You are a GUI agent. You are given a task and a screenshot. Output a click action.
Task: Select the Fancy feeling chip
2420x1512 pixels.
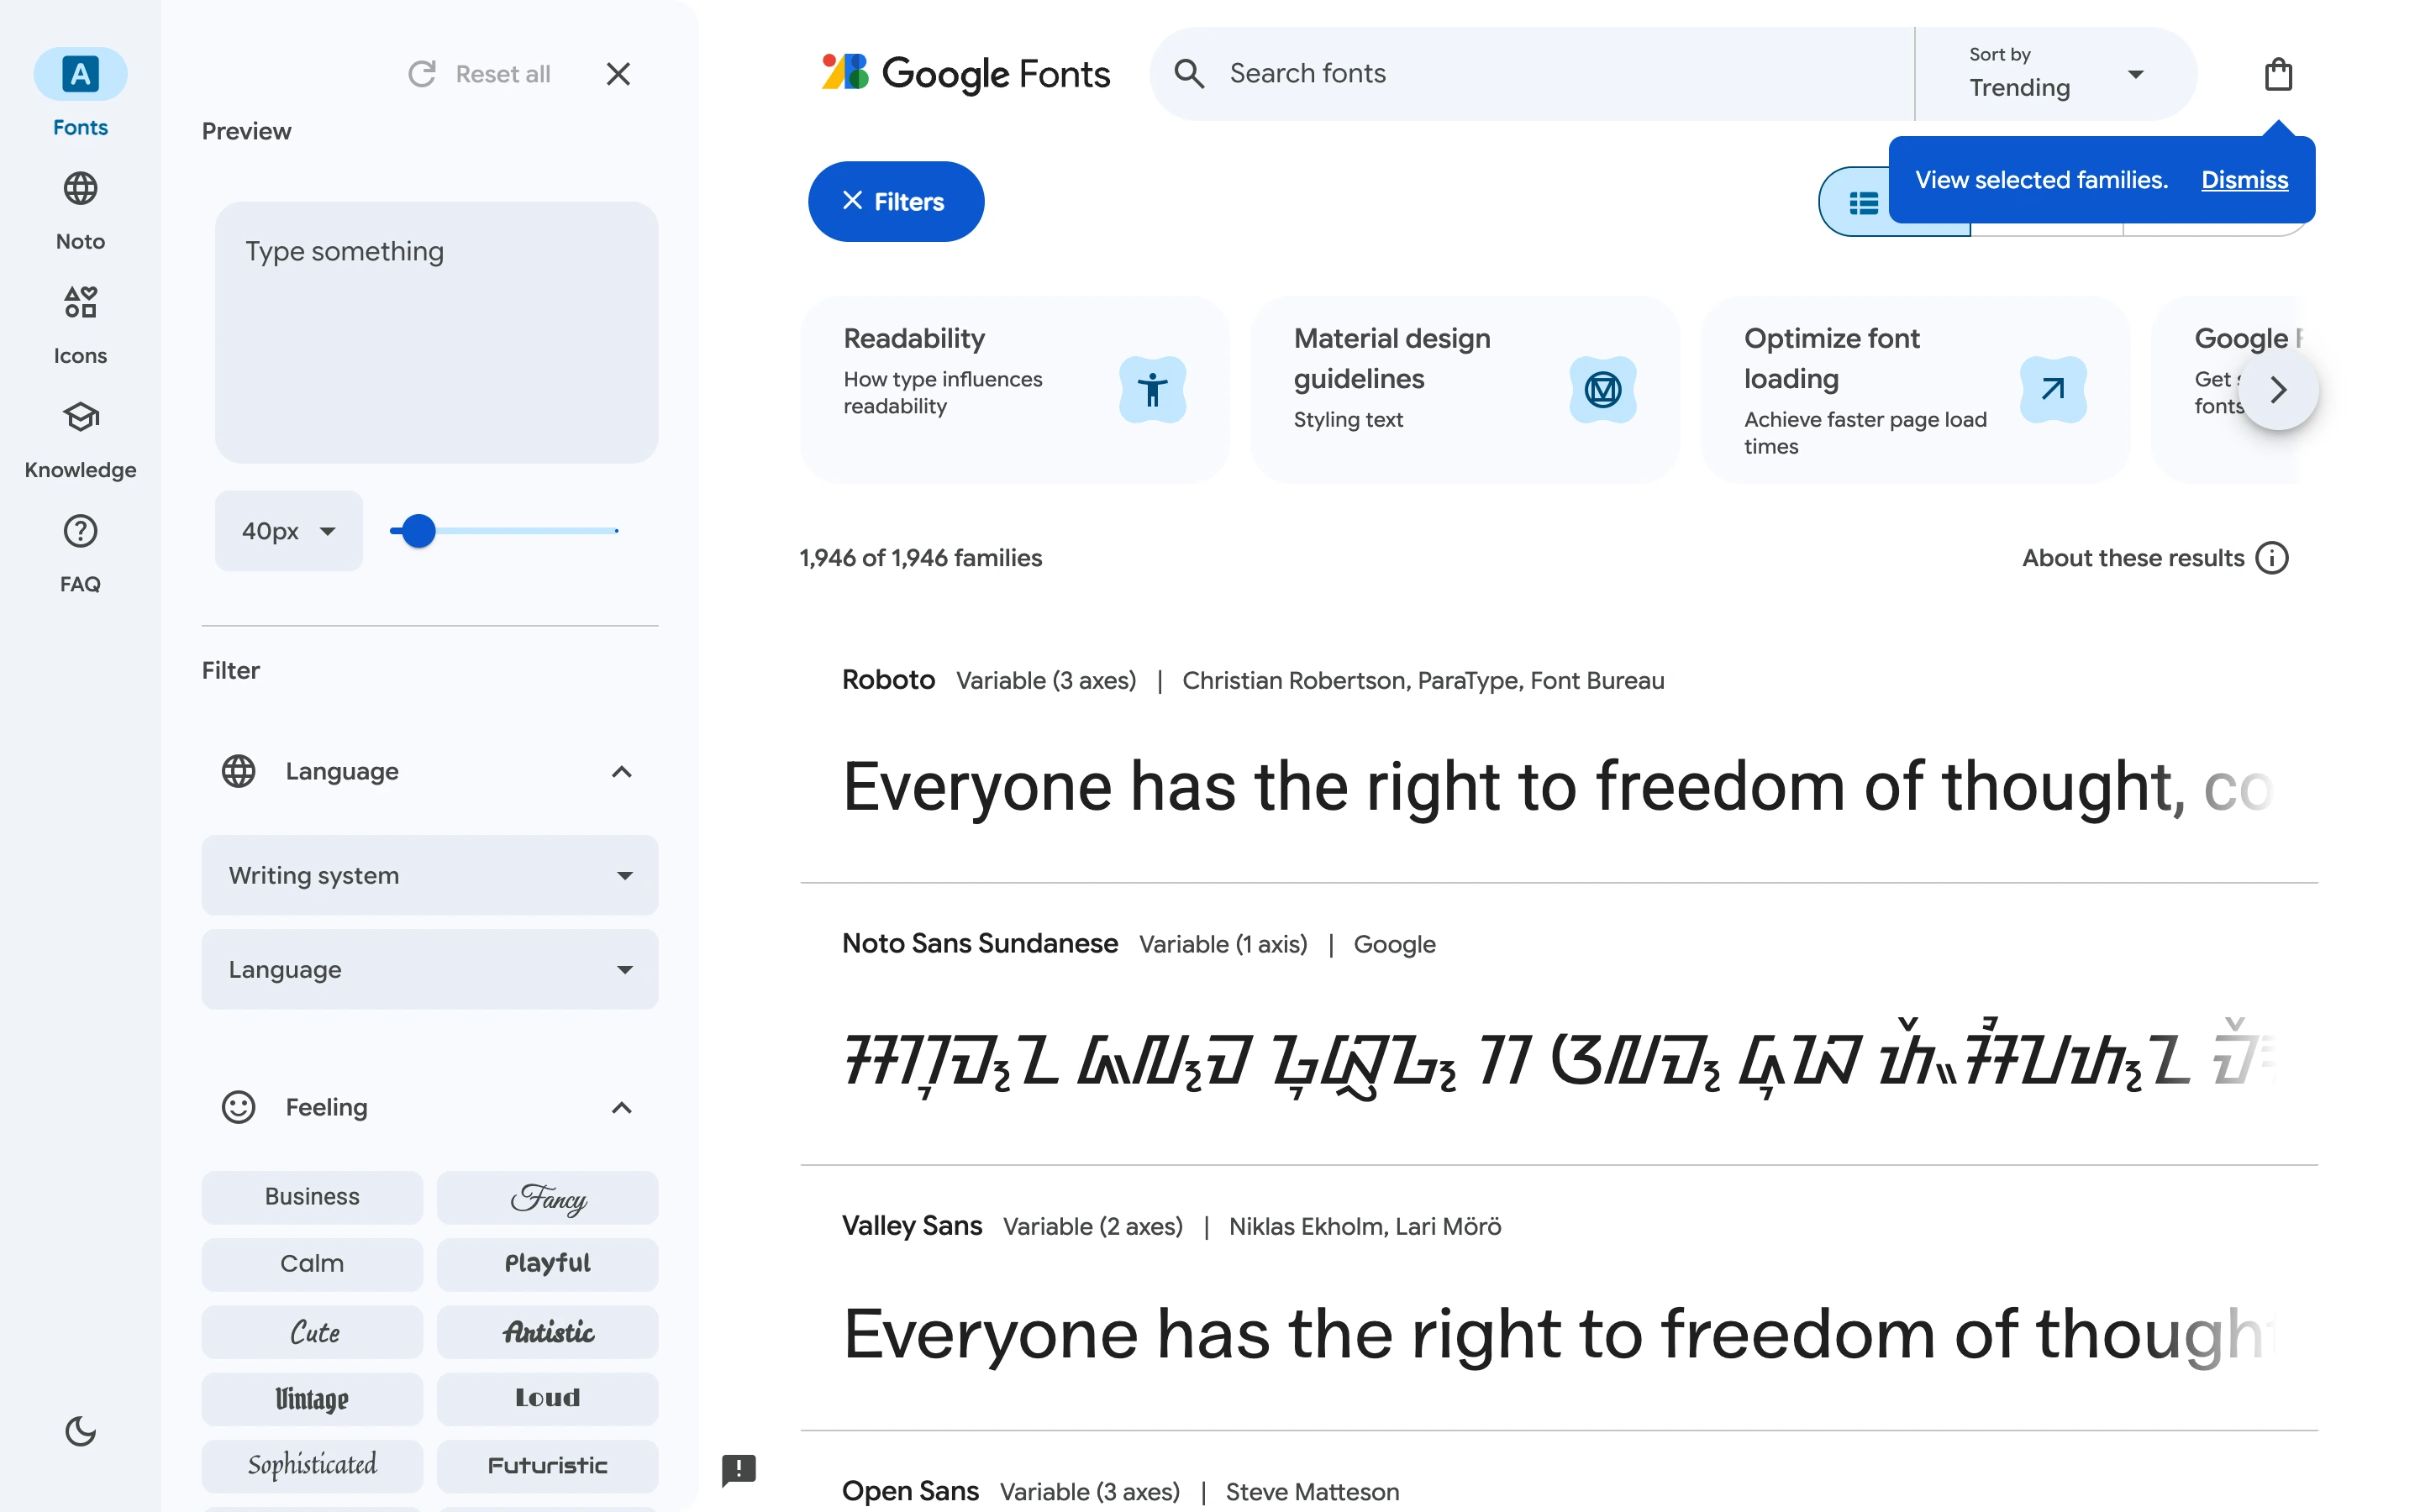547,1197
